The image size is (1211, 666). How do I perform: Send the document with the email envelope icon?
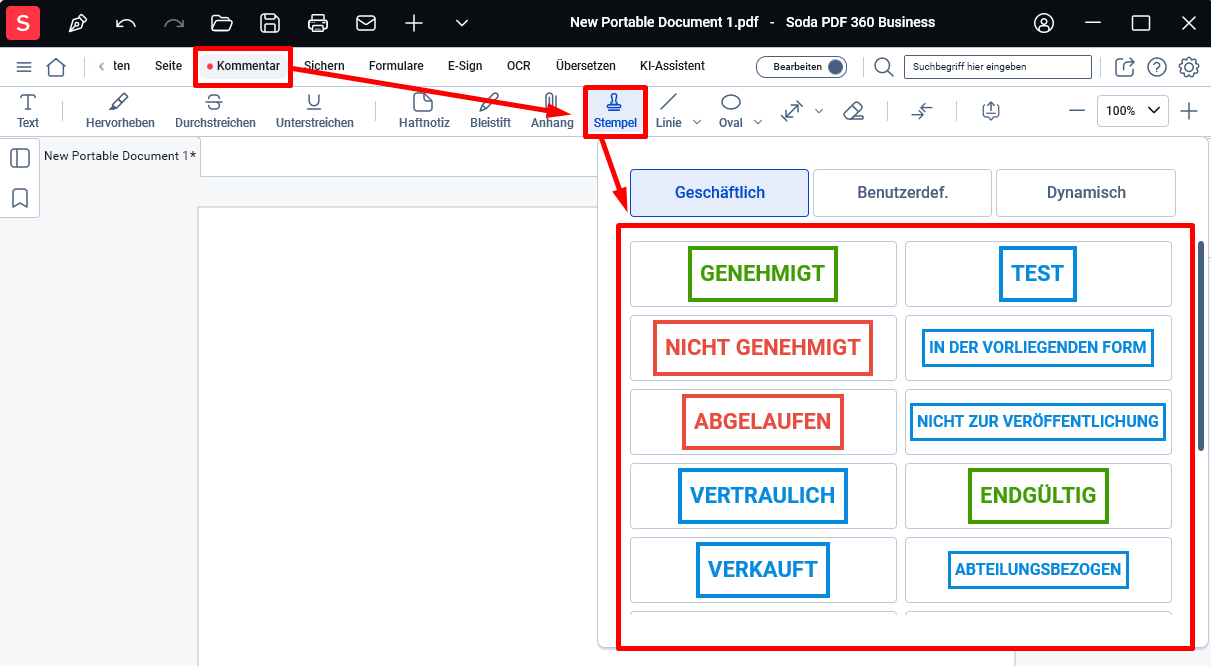click(366, 22)
